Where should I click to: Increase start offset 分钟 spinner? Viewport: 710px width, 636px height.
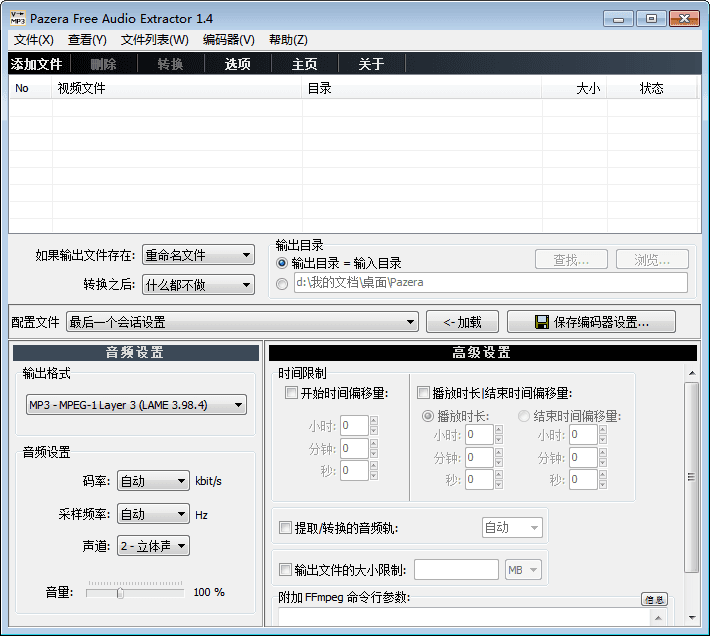374,443
